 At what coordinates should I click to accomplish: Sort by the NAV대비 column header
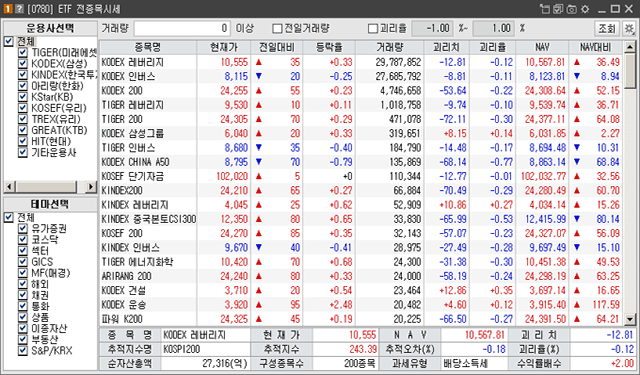596,47
